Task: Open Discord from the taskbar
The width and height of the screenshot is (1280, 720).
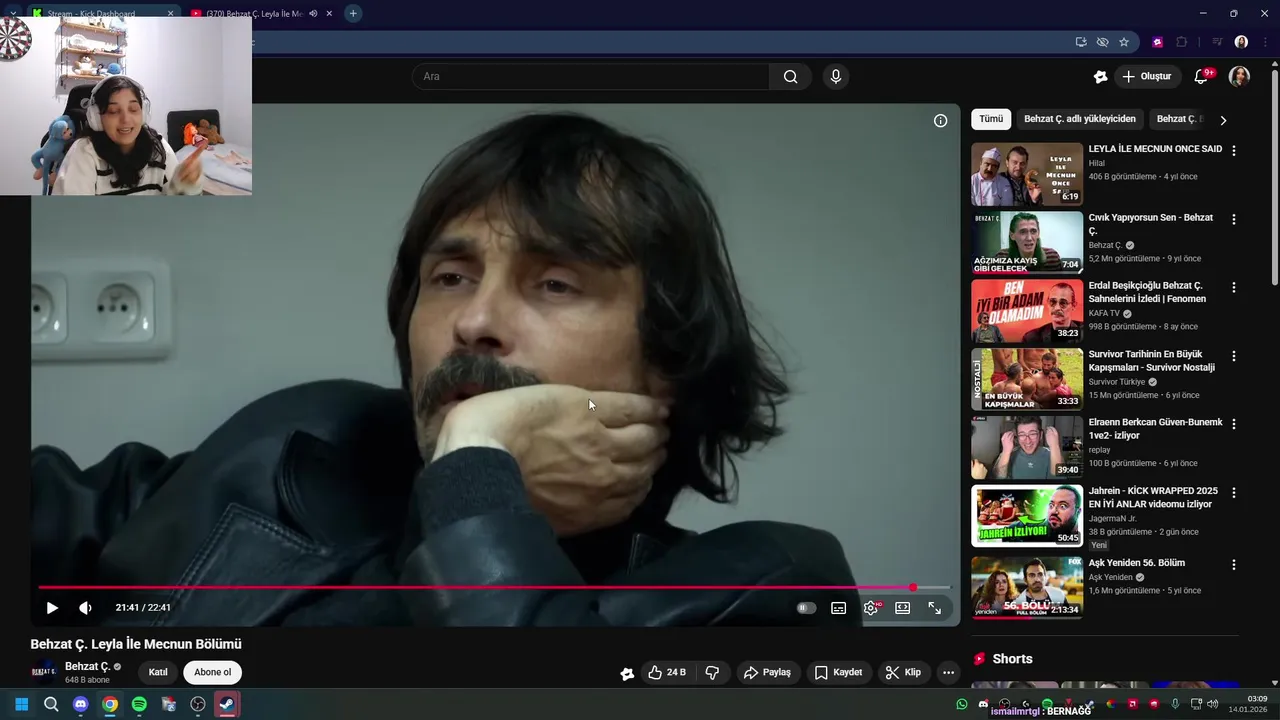Action: (81, 704)
